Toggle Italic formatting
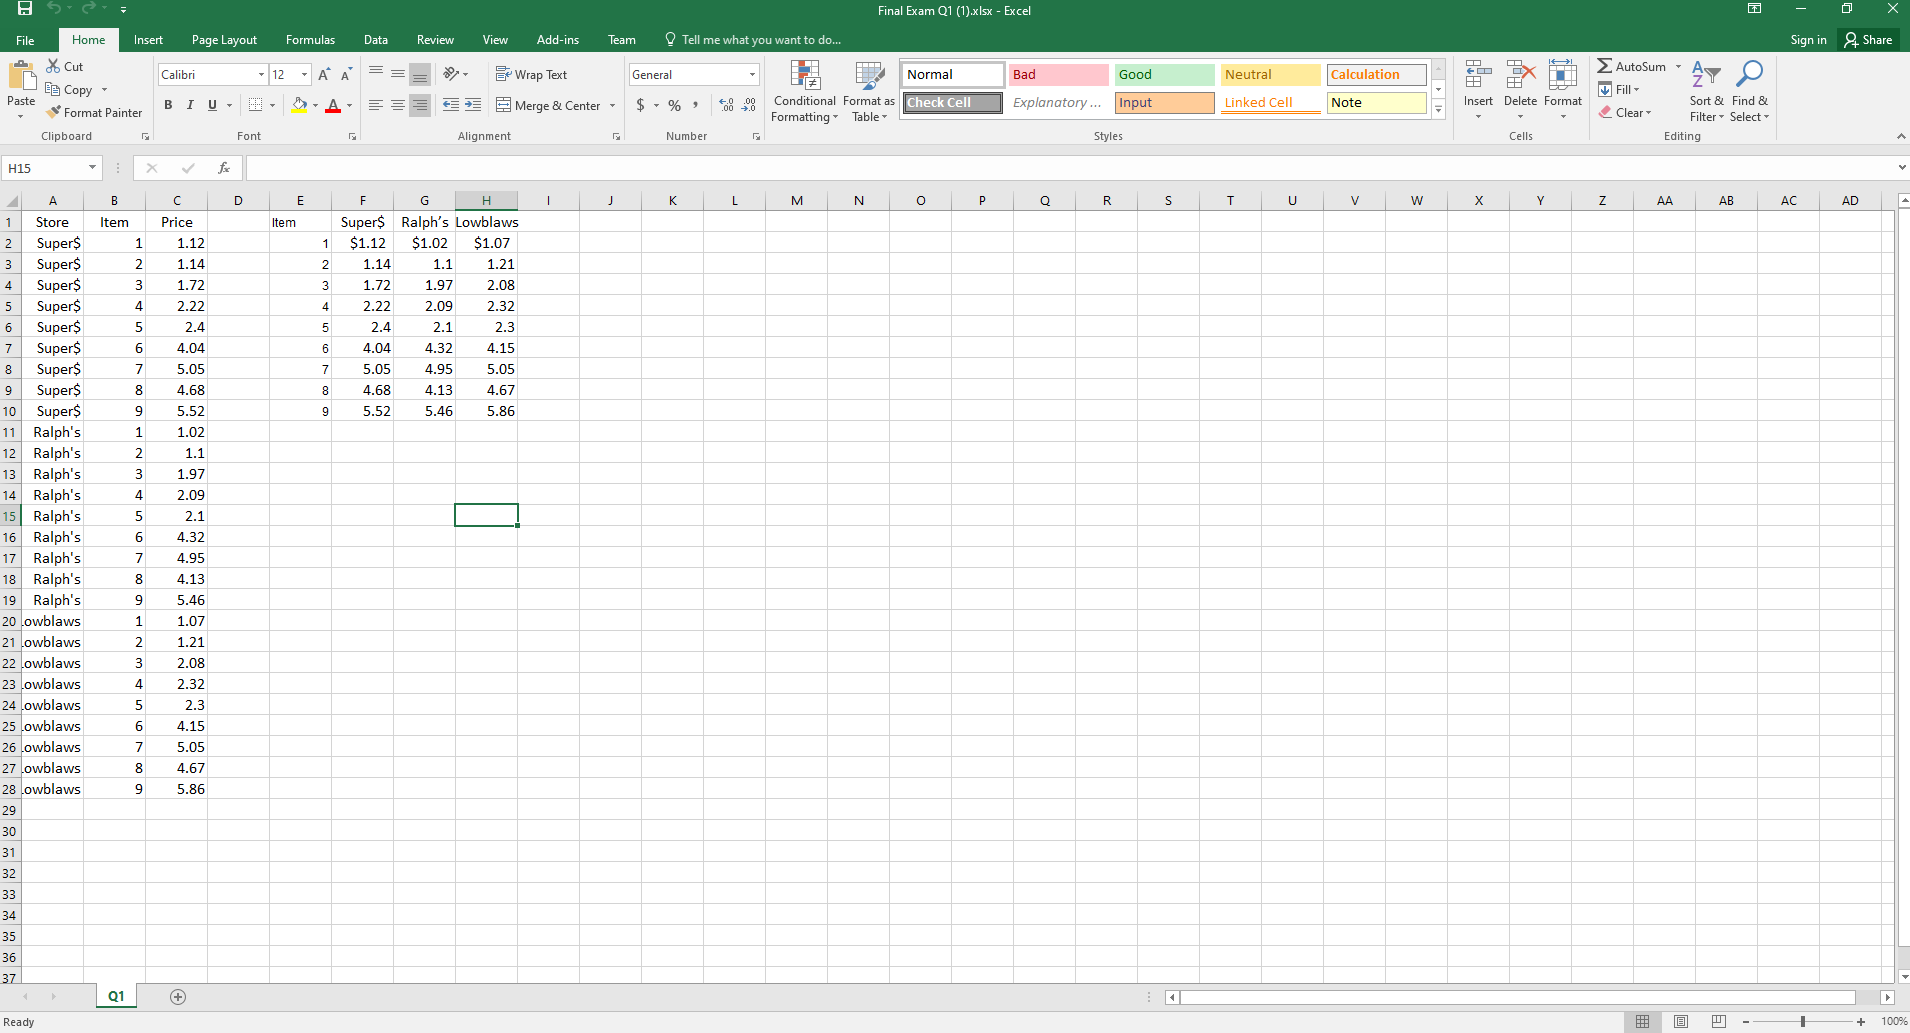The height and width of the screenshot is (1033, 1910). pos(190,105)
